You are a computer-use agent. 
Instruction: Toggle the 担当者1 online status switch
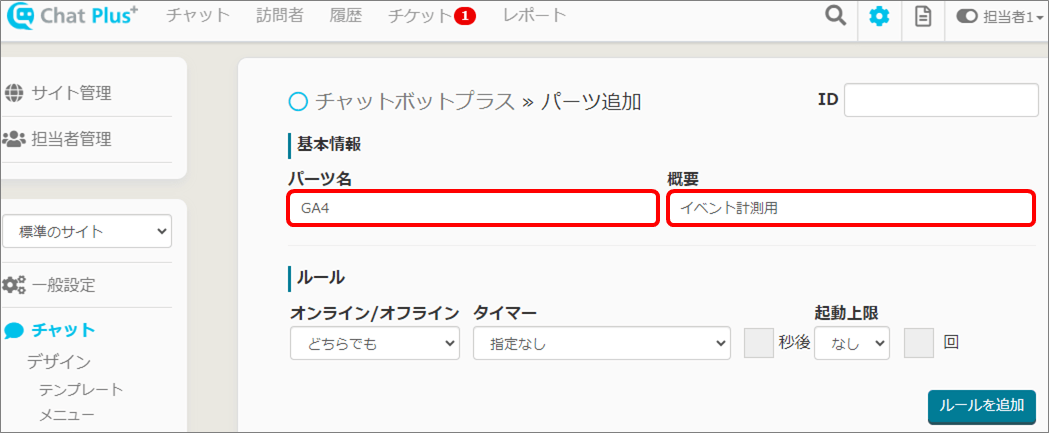(967, 17)
